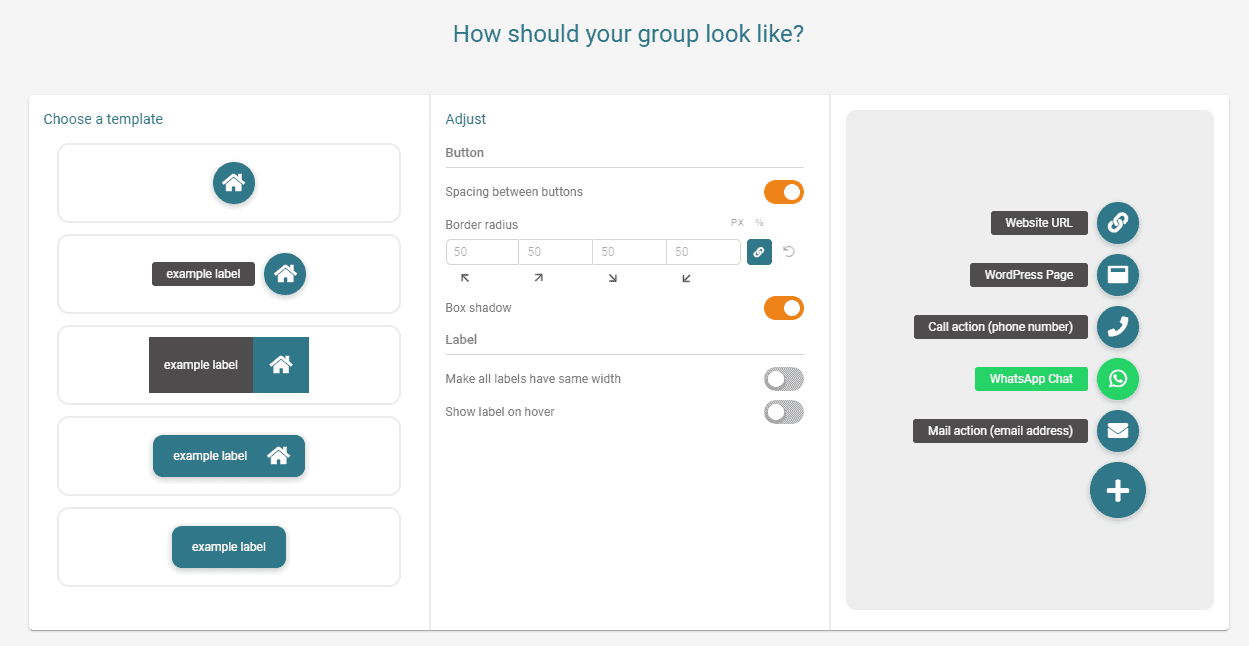Select PX units for border radius
Viewport: 1249px width, 646px height.
[x=737, y=224]
